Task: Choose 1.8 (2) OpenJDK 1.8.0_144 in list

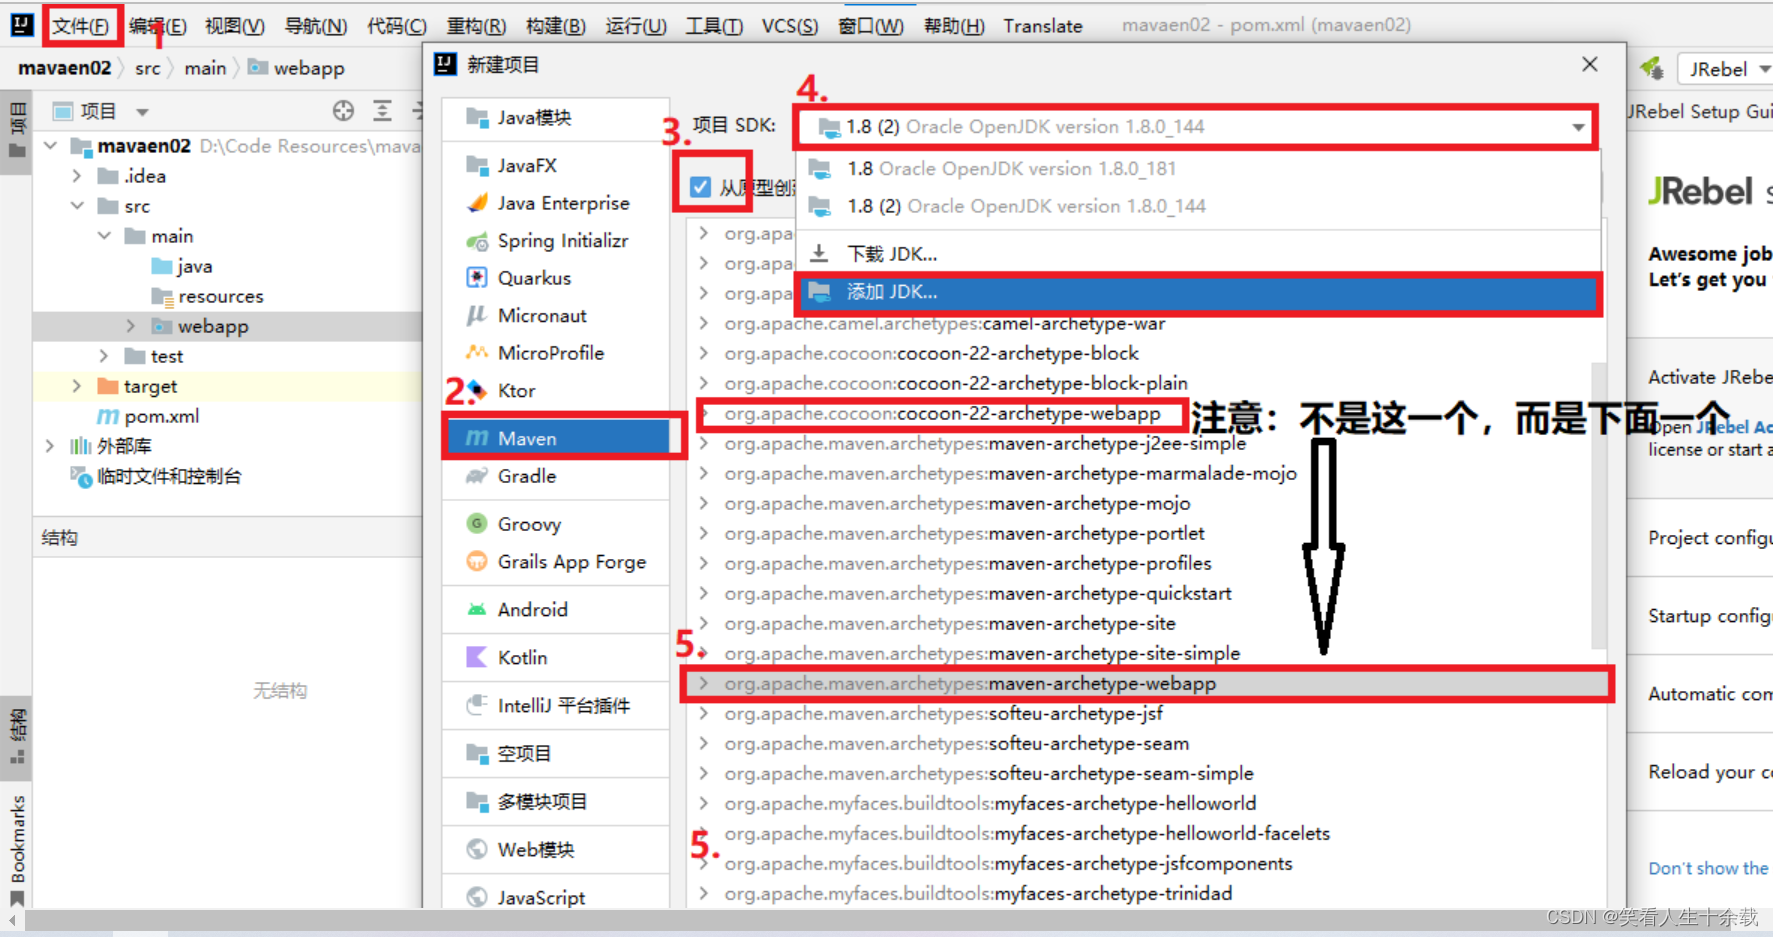Action: pyautogui.click(x=1198, y=206)
